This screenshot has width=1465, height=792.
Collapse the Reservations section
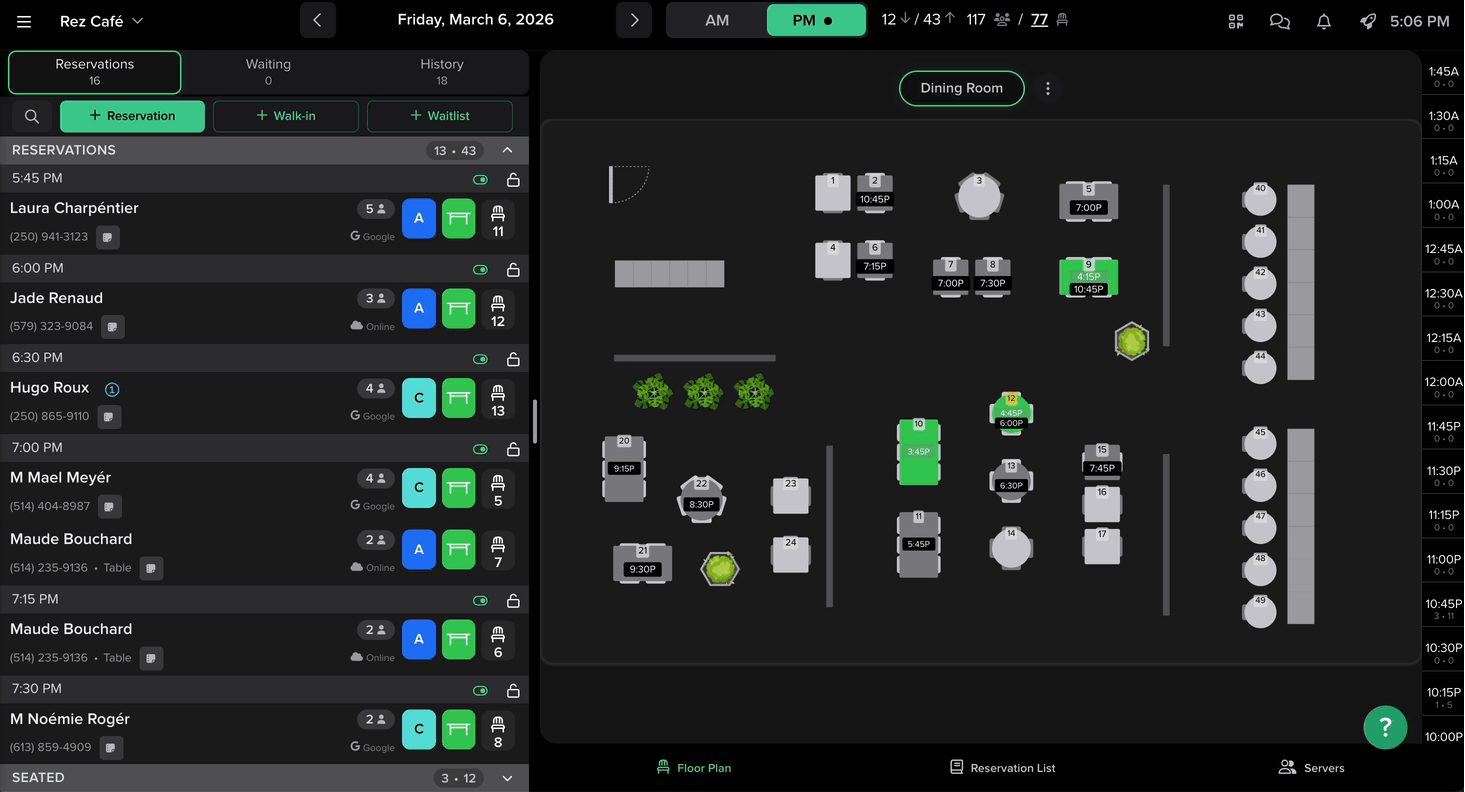[507, 150]
